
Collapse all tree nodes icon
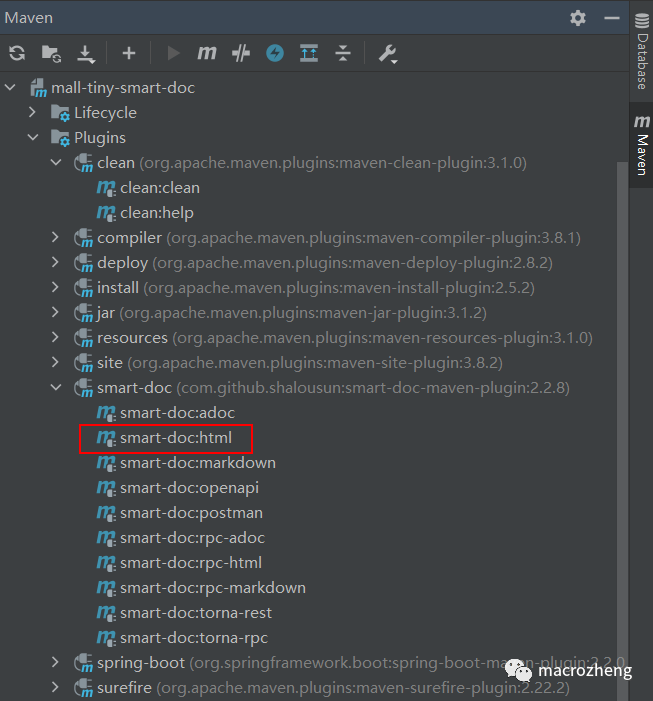point(343,53)
